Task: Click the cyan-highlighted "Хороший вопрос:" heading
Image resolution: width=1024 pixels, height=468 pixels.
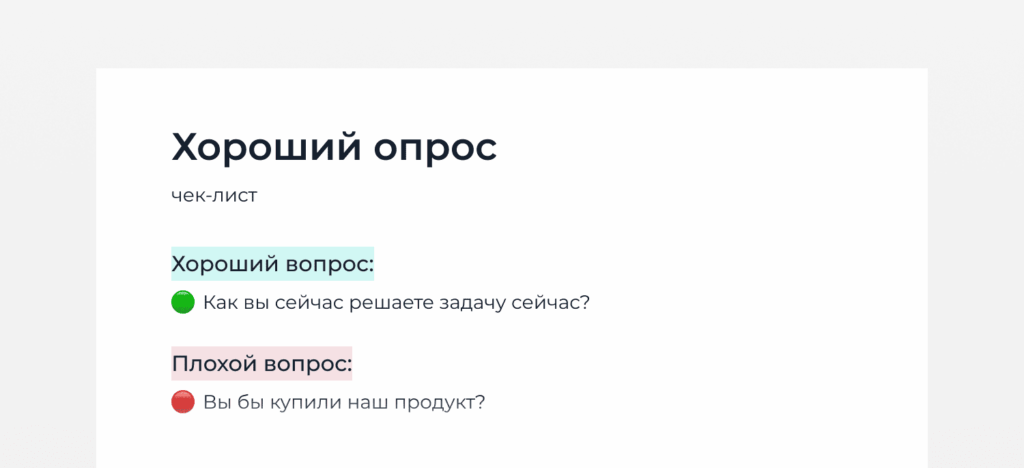Action: (272, 264)
